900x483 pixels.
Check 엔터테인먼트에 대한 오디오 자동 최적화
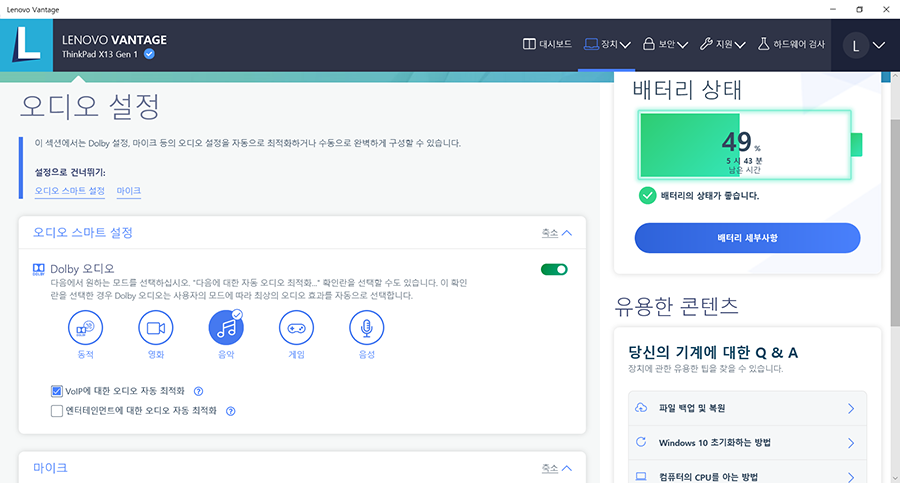[56, 411]
